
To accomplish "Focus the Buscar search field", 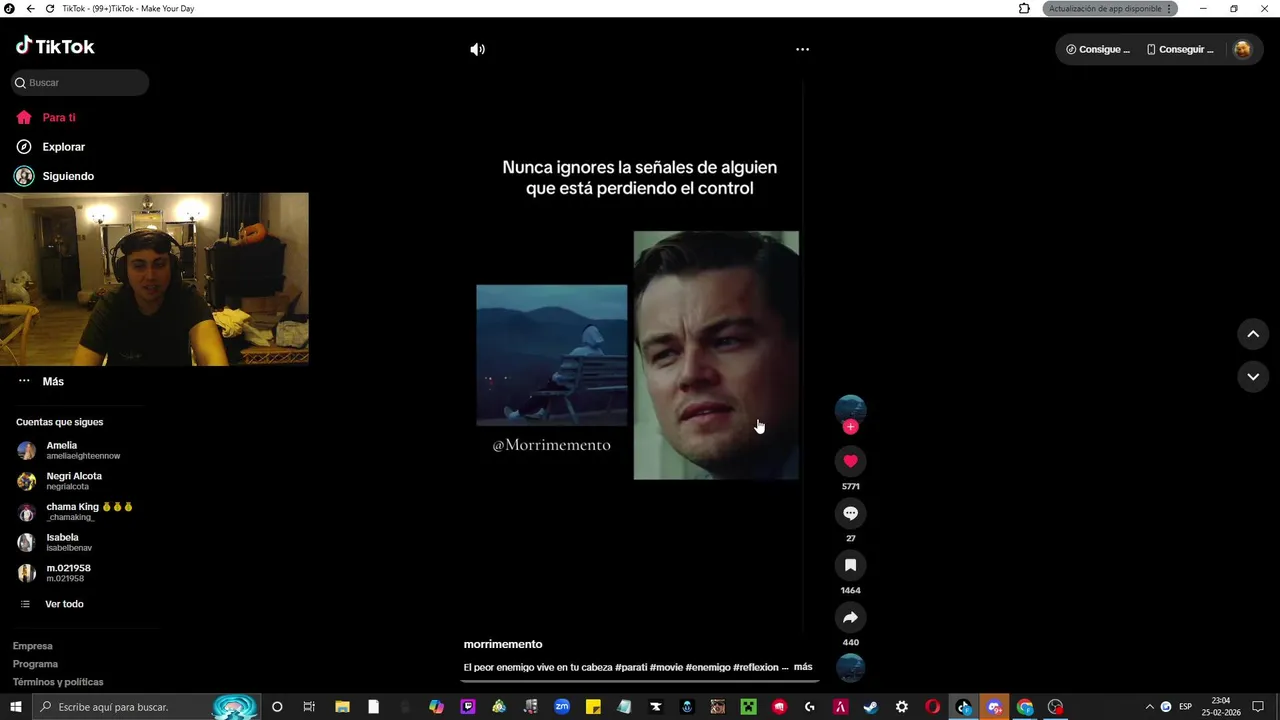I will tap(80, 83).
